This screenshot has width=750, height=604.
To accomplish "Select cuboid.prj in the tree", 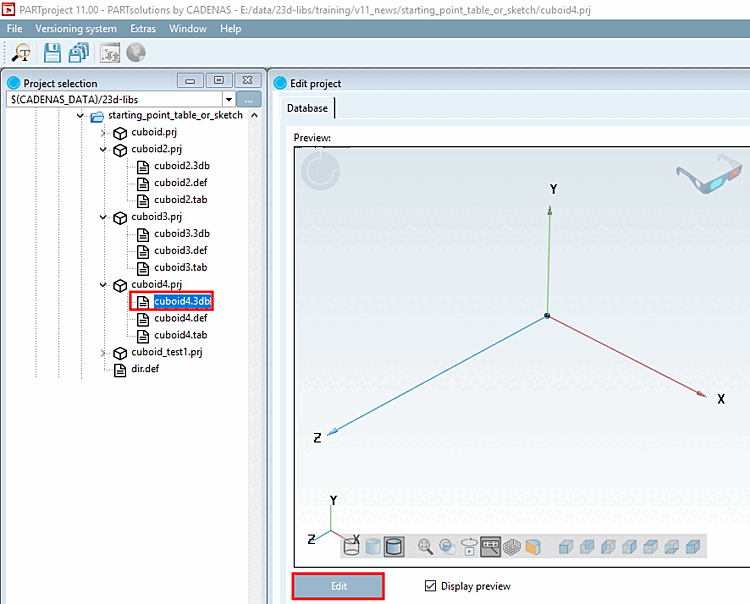I will point(154,132).
